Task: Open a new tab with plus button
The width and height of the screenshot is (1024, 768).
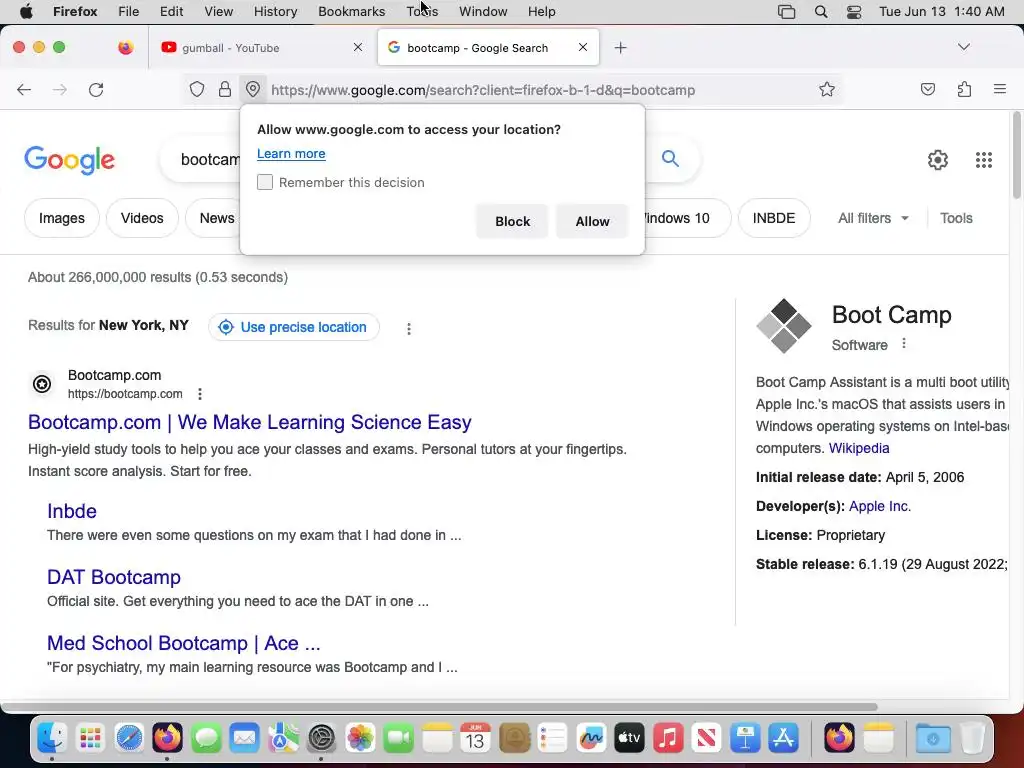Action: [620, 48]
